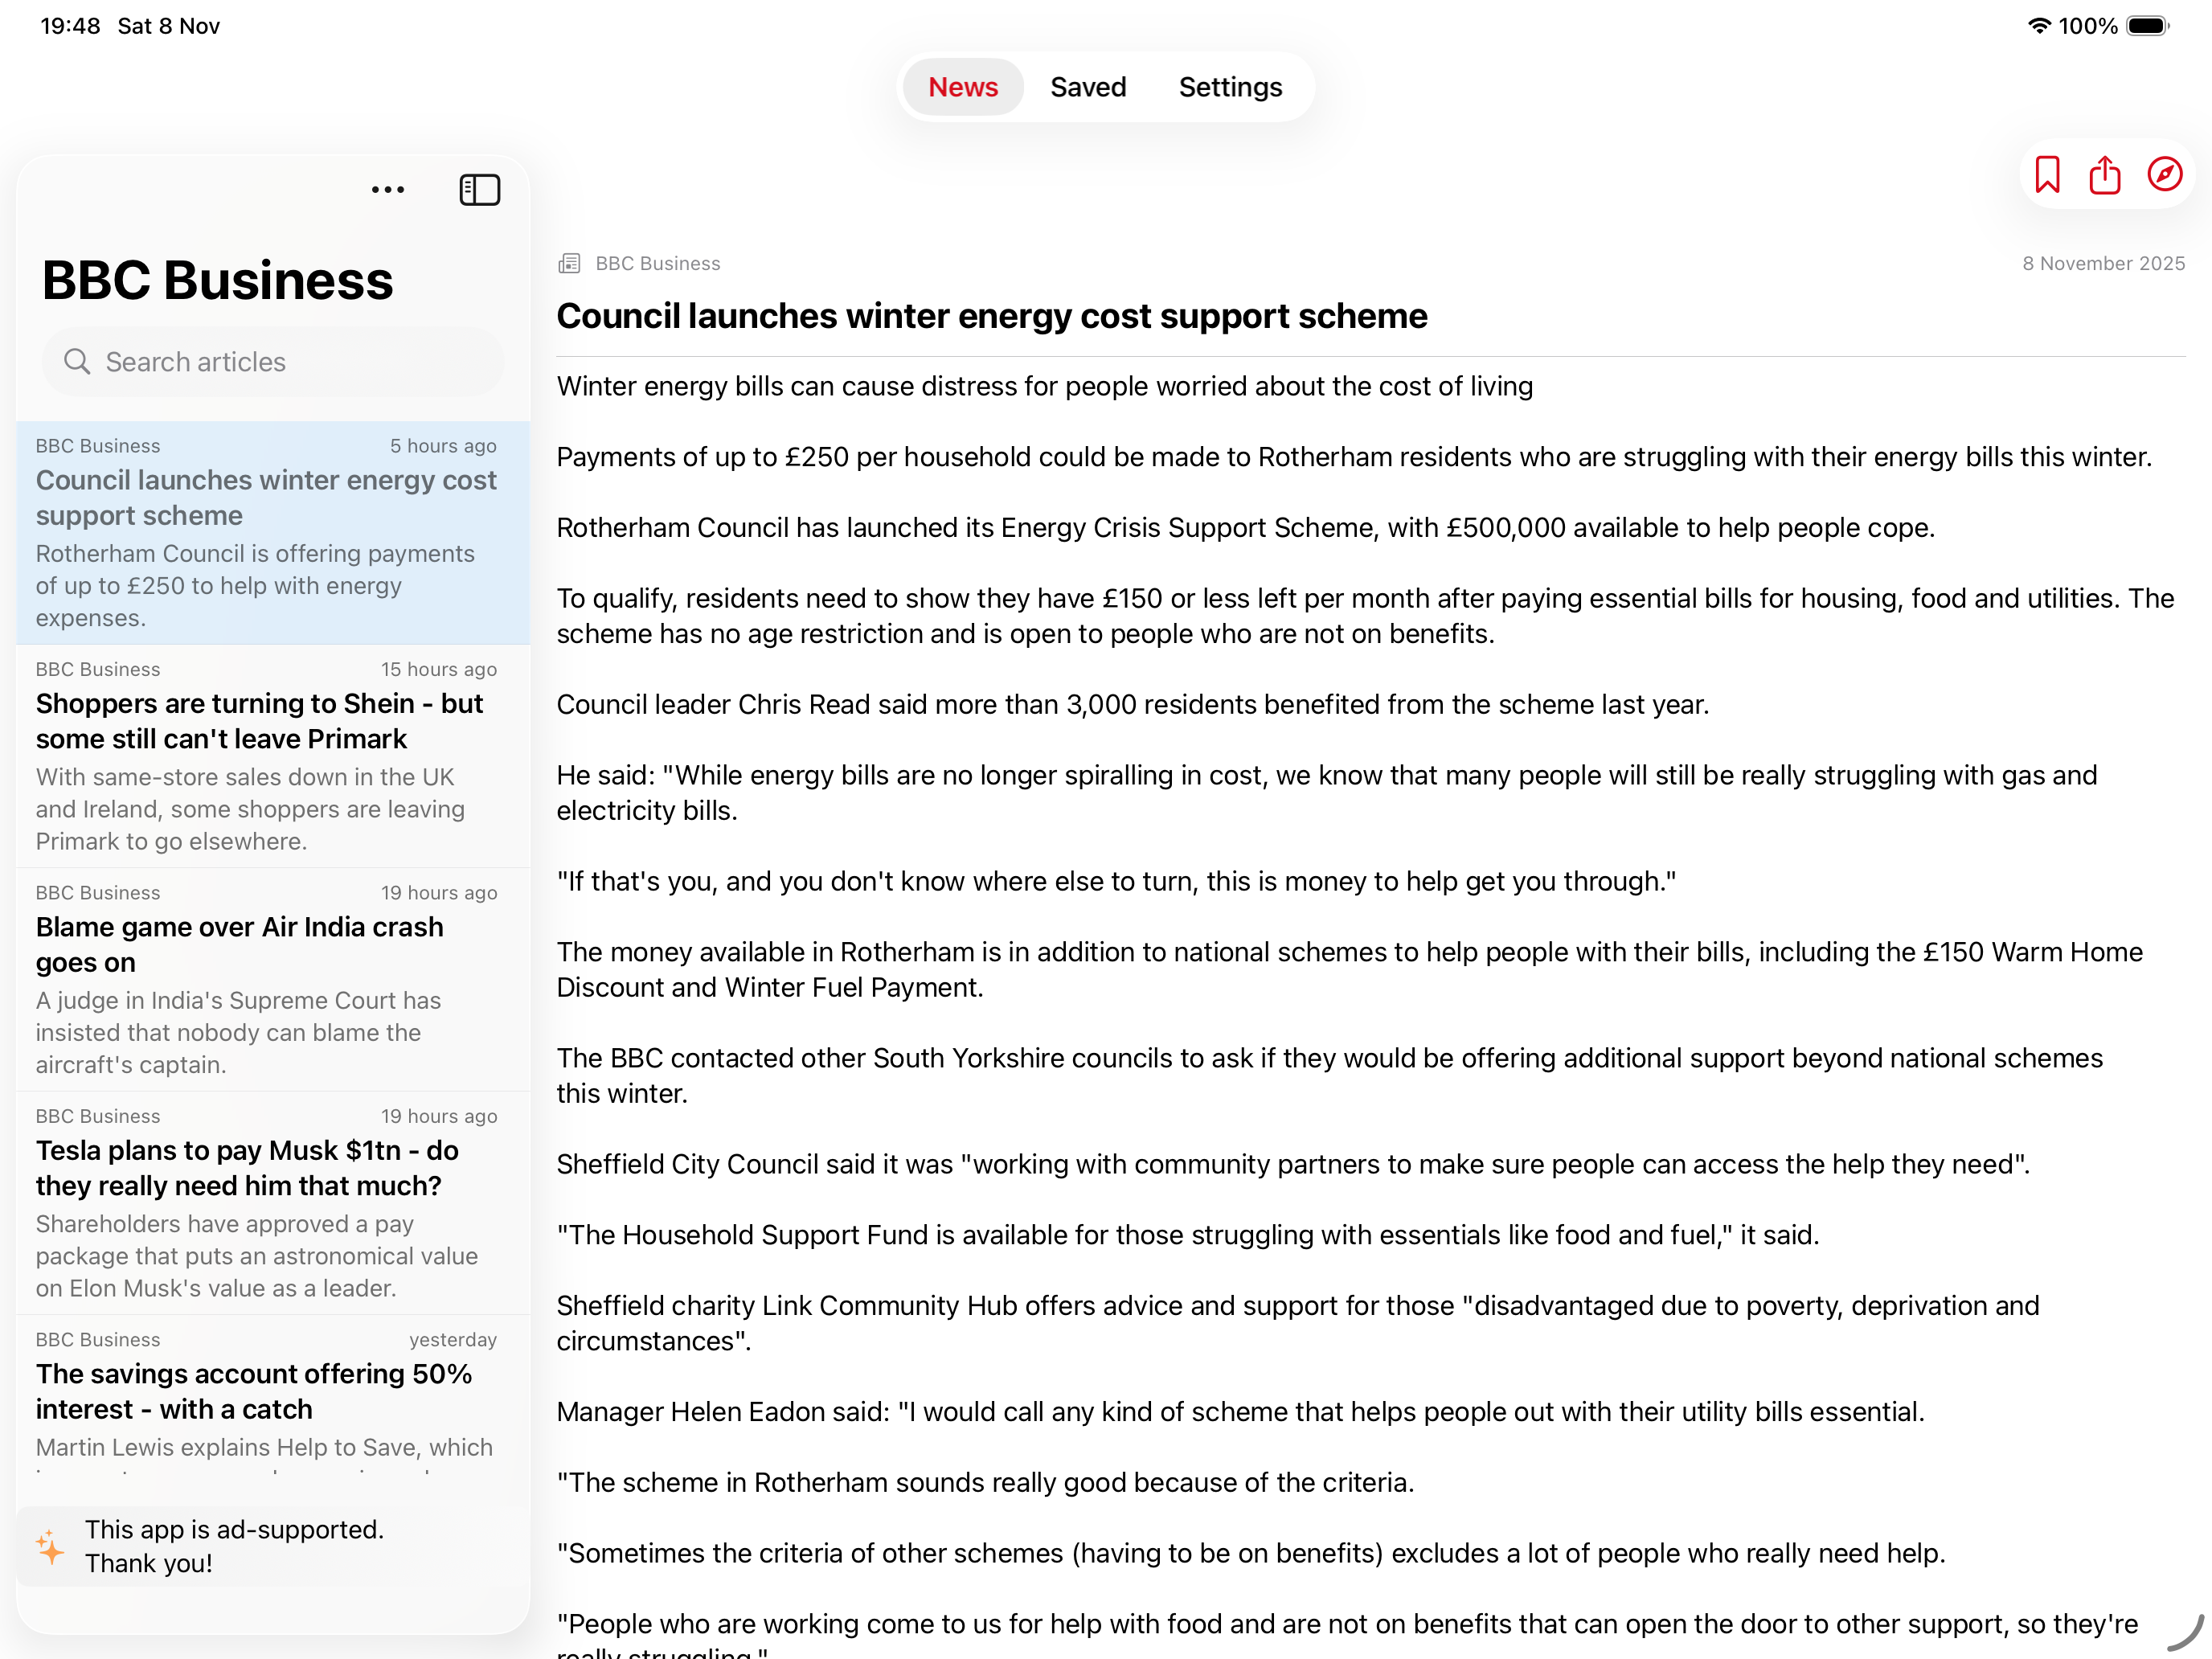The image size is (2212, 1659).
Task: Toggle the sidebar panel icon
Action: tap(479, 190)
